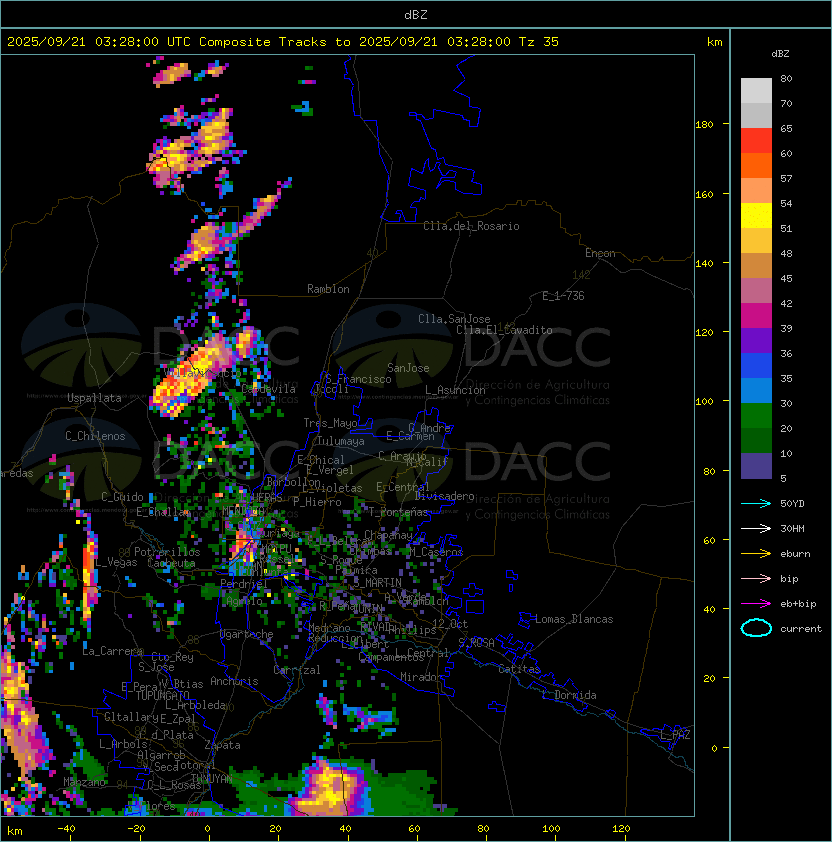The image size is (832, 842).
Task: Click the magenta eb+bip arrow legend symbol
Action: [x=756, y=604]
